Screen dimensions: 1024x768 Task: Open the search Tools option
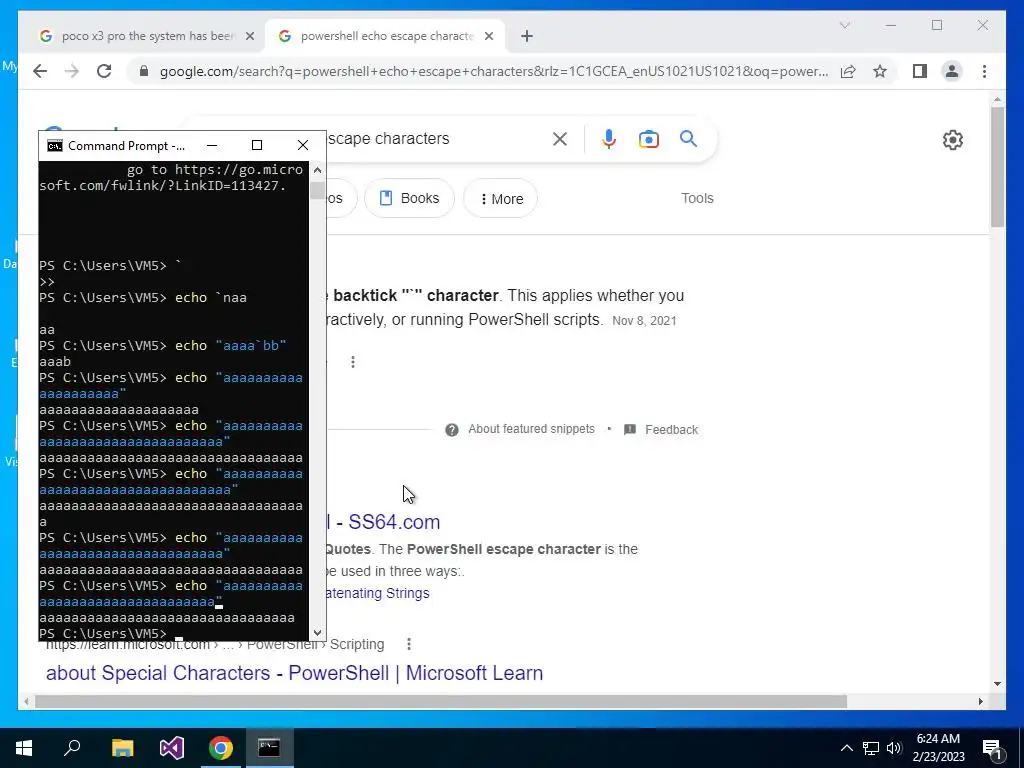[x=697, y=199]
